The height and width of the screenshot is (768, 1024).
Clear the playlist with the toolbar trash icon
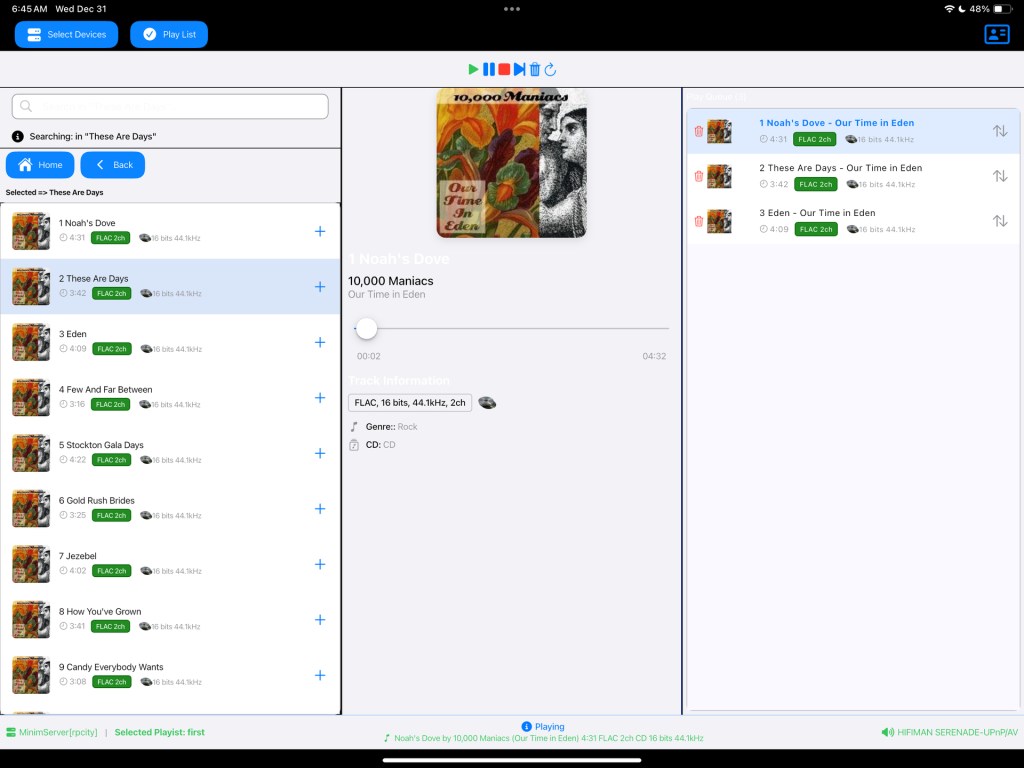[x=535, y=69]
